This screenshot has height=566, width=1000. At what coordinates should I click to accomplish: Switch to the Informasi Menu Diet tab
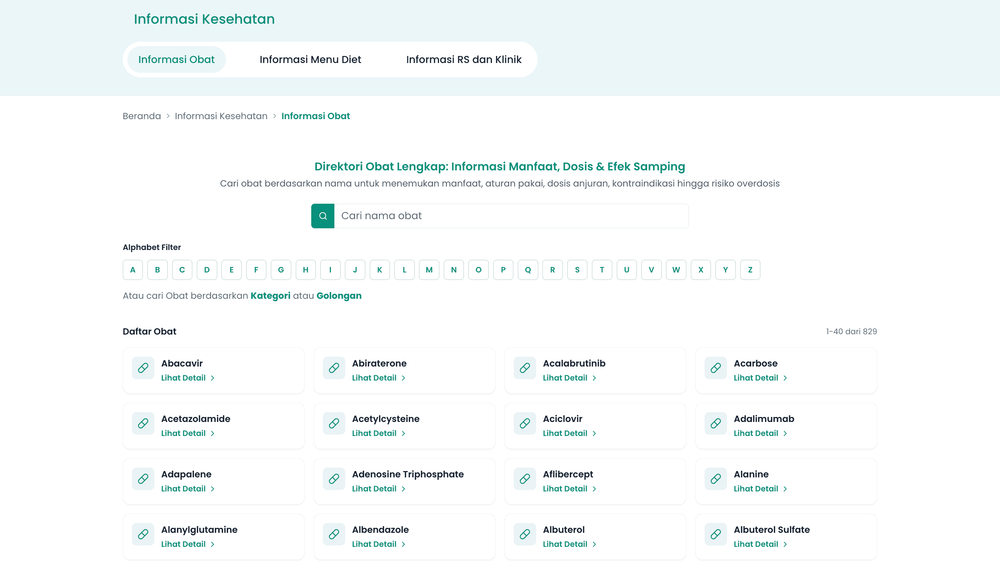[x=310, y=59]
